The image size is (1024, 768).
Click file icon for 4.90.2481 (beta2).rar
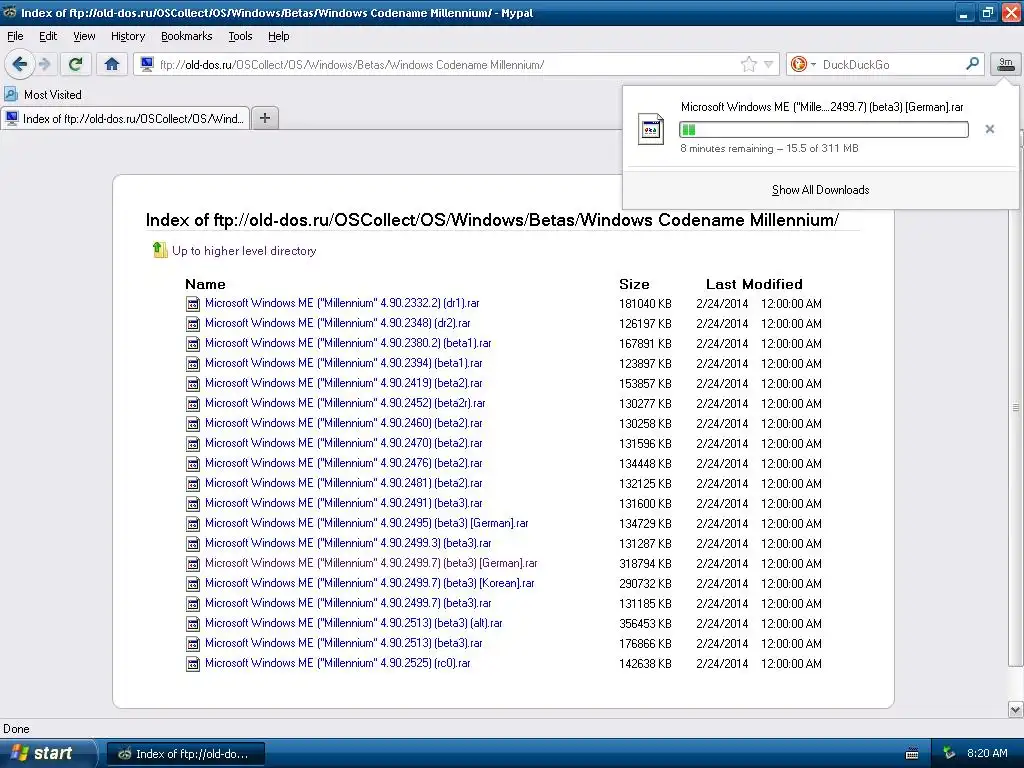pyautogui.click(x=193, y=484)
